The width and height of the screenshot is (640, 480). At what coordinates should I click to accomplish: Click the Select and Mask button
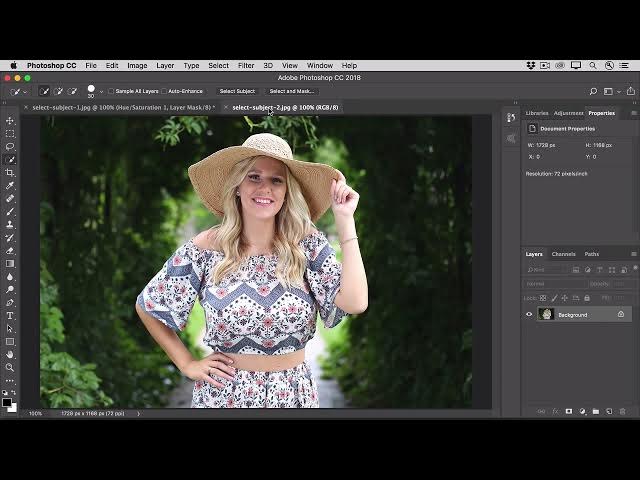(291, 91)
